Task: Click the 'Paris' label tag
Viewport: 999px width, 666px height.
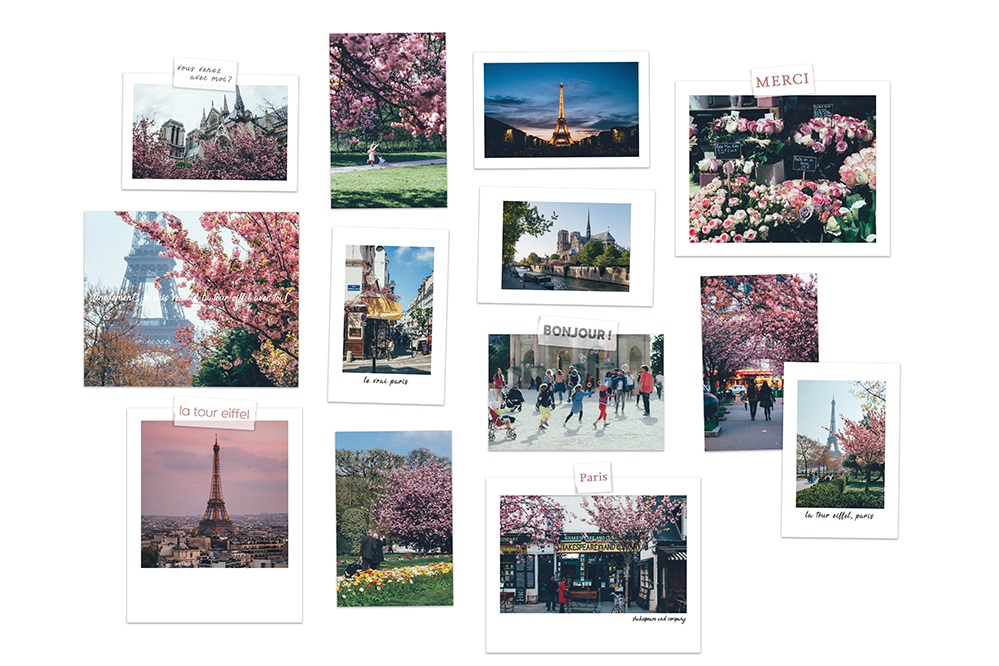Action: [593, 477]
